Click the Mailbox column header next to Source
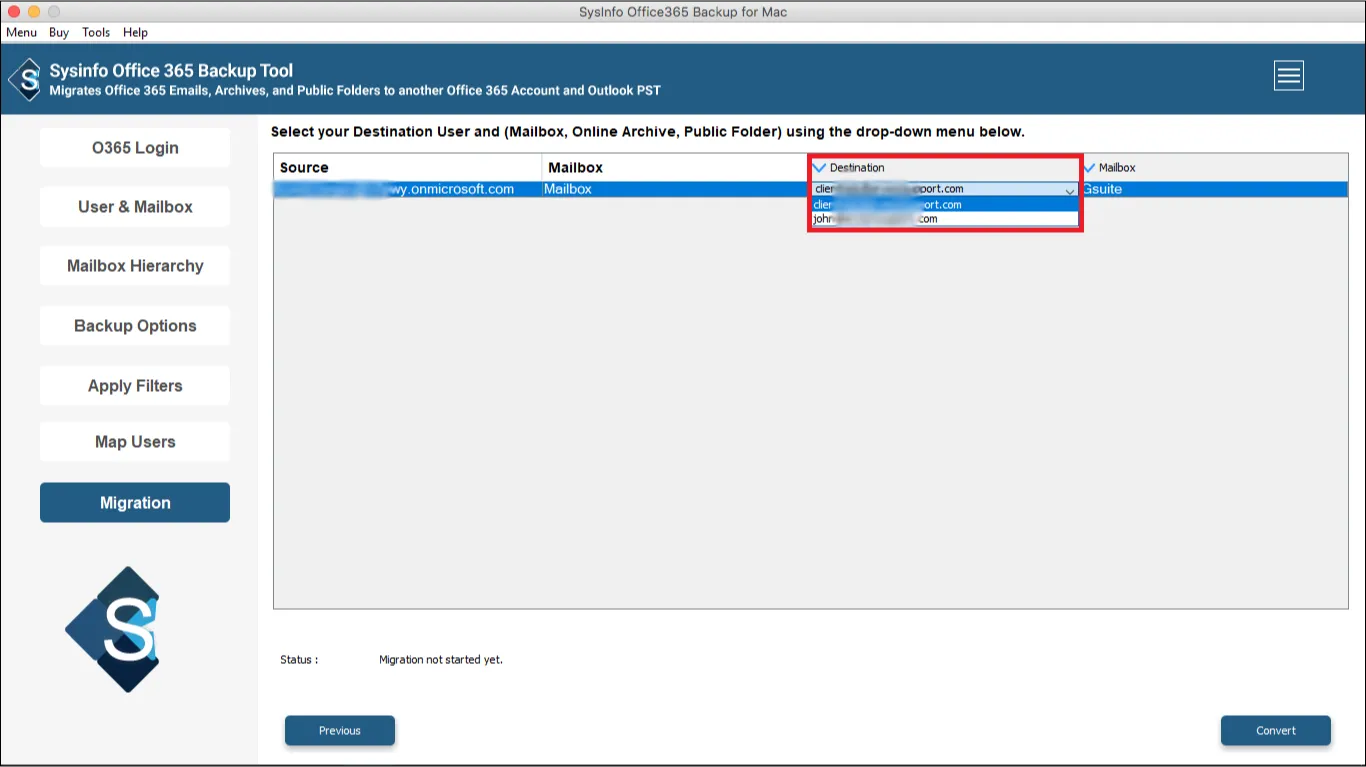The height and width of the screenshot is (767, 1366). coord(675,168)
